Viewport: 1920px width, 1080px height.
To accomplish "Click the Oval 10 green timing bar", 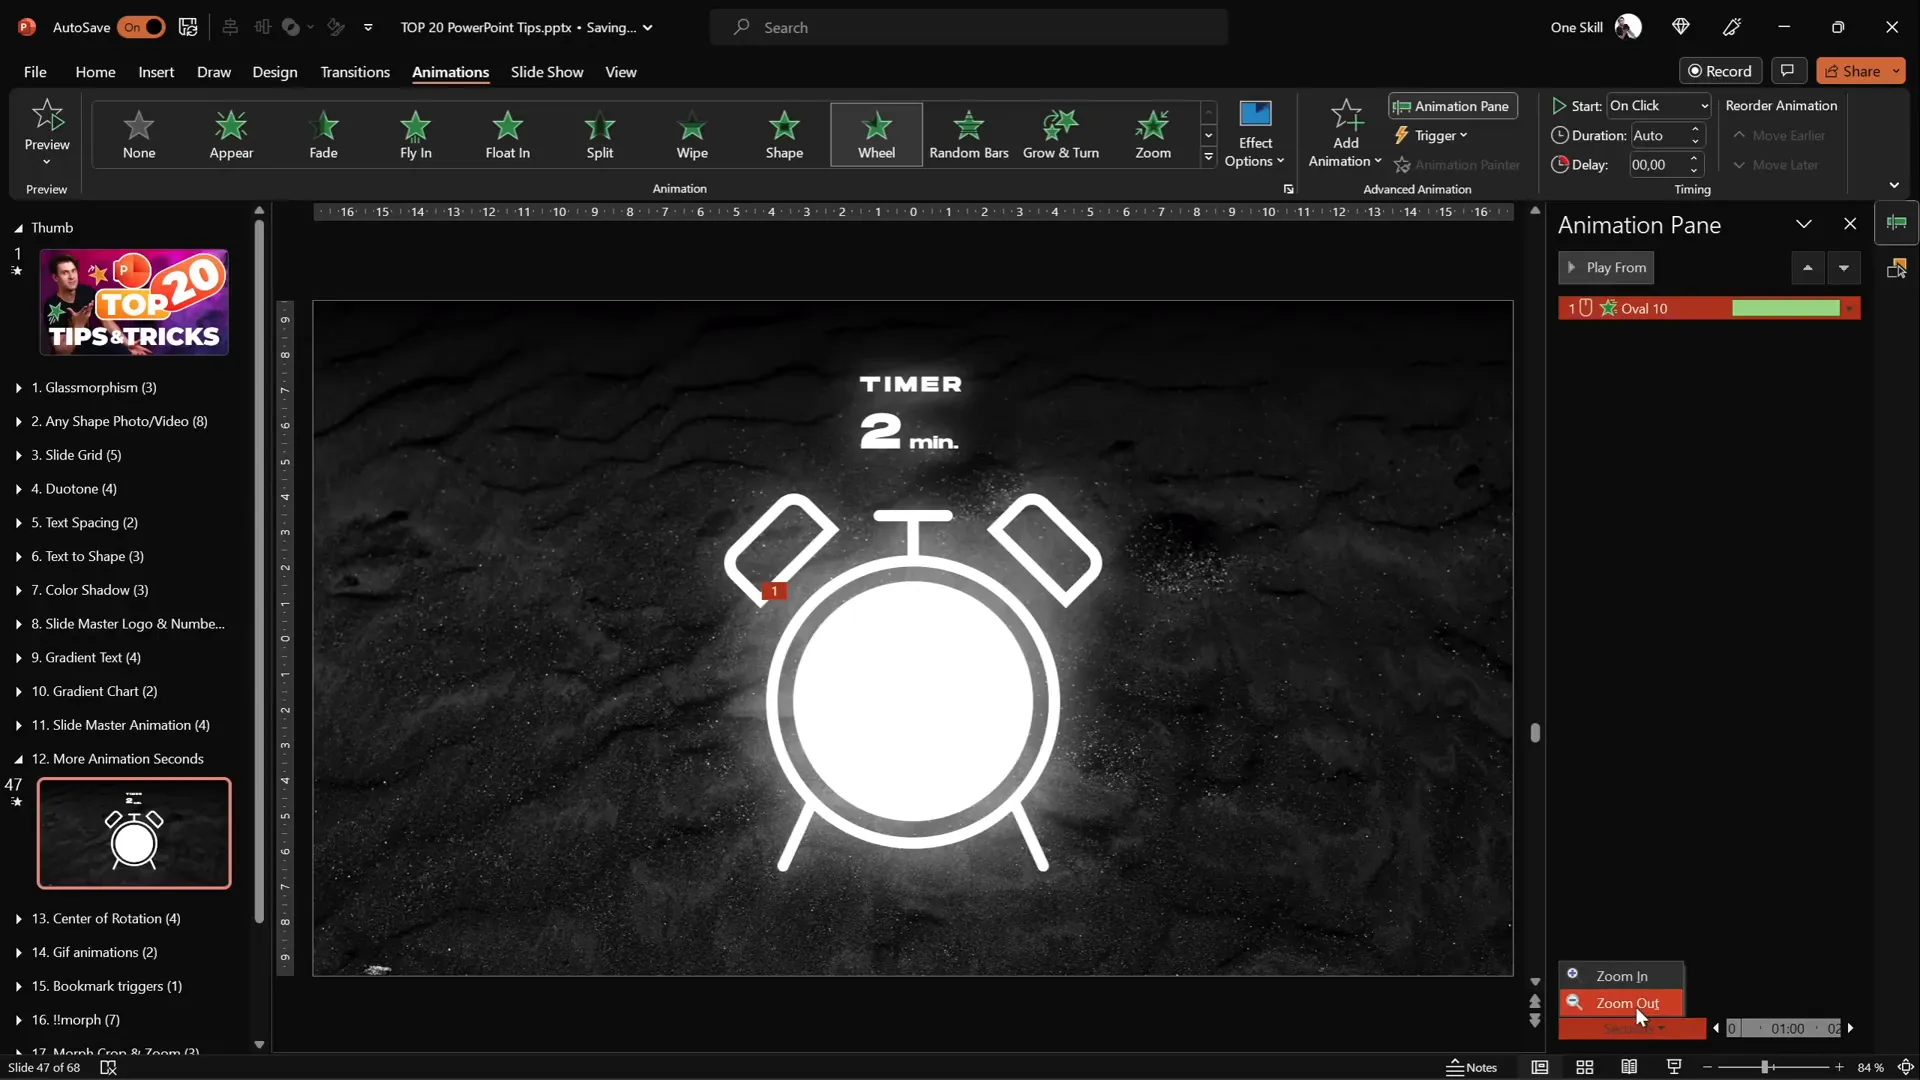I will pyautogui.click(x=1785, y=309).
